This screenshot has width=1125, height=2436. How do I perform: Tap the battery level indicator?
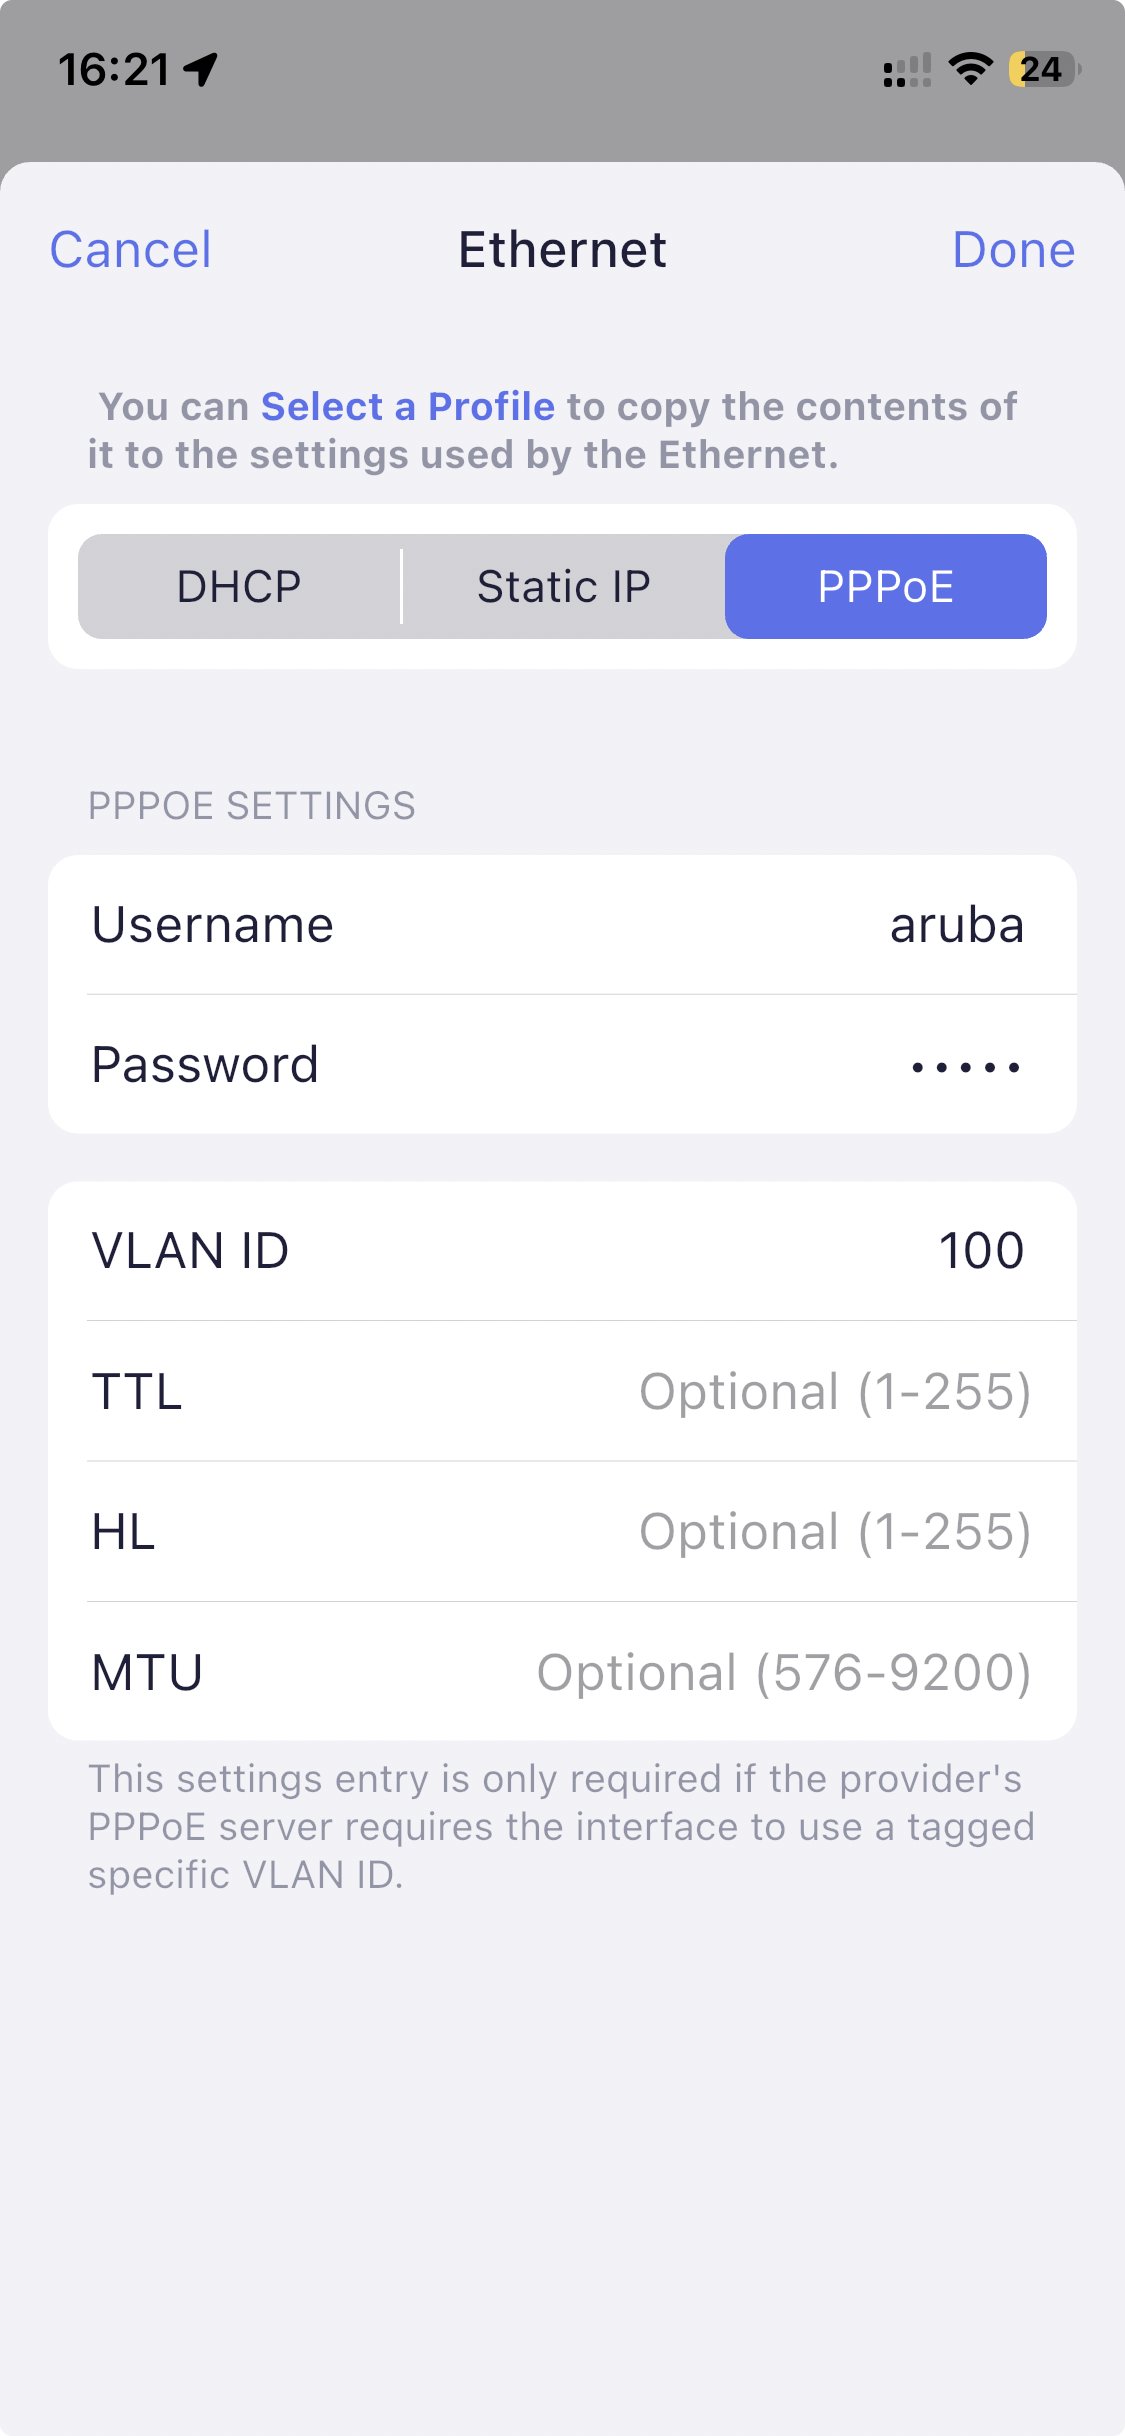(1044, 69)
